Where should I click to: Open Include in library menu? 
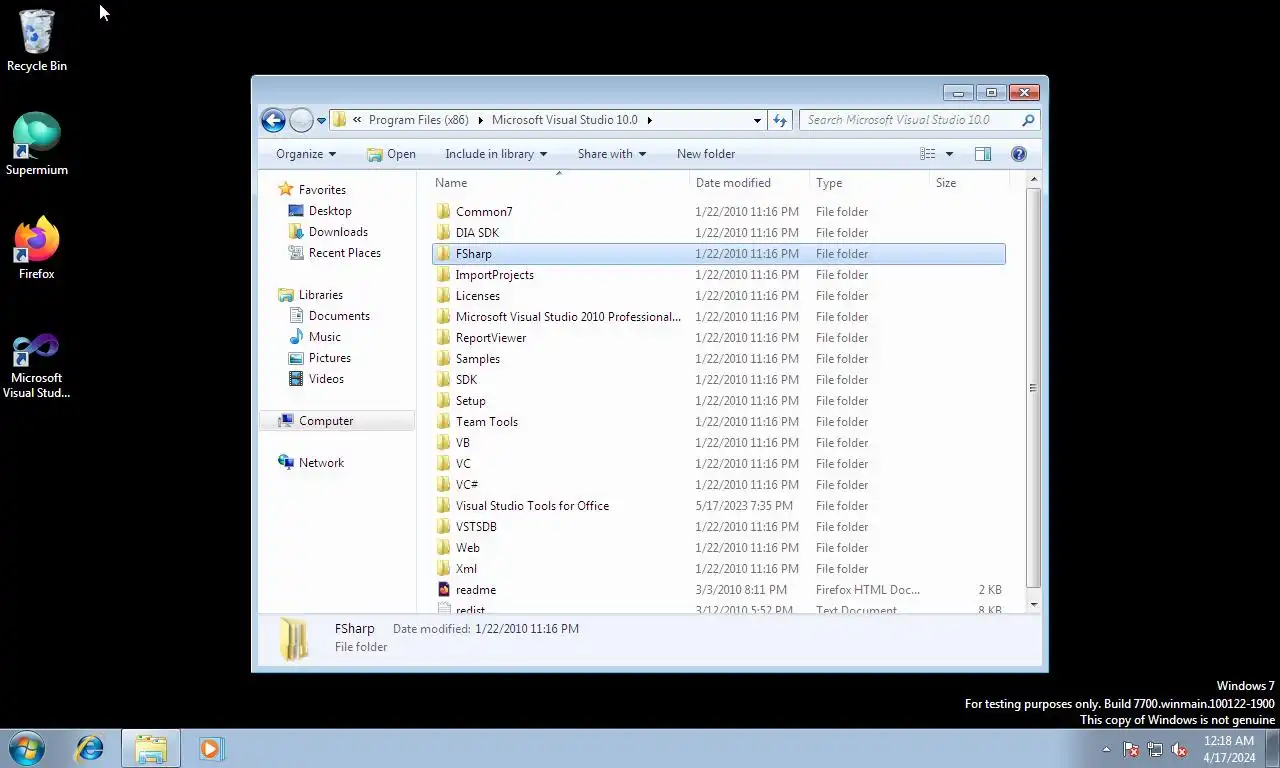[x=496, y=154]
